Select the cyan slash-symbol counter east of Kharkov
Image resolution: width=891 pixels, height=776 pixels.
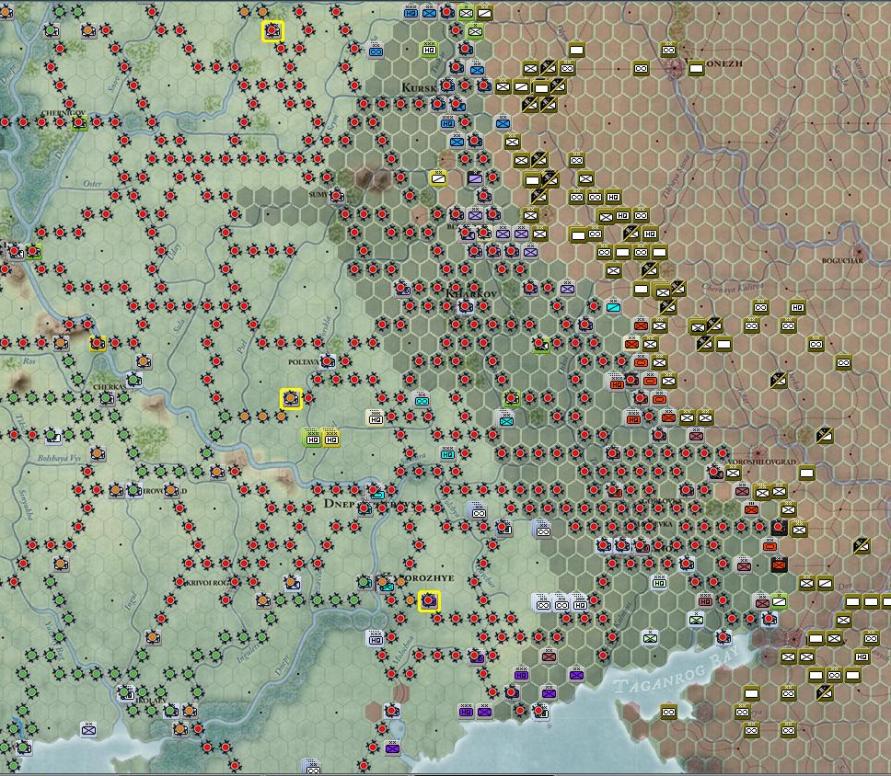tap(613, 307)
